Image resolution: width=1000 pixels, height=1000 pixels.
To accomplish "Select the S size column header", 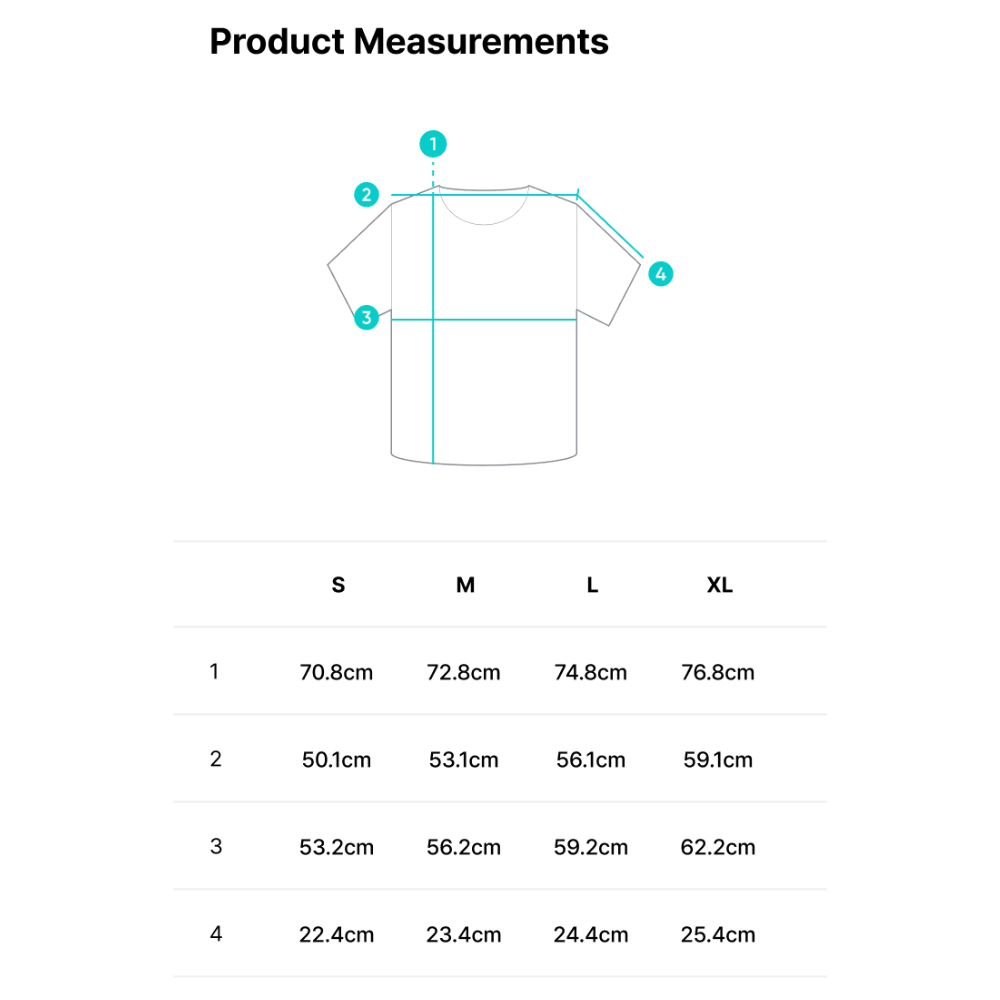I will pos(338,585).
